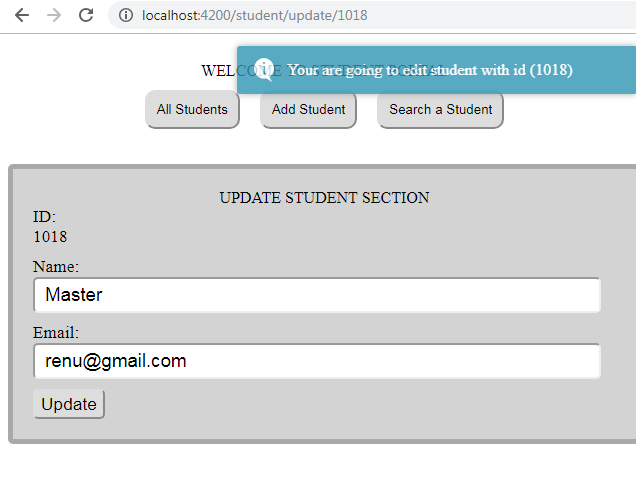Image resolution: width=636 pixels, height=489 pixels.
Task: Click the UPDATE STUDENT SECTION heading
Action: (324, 198)
